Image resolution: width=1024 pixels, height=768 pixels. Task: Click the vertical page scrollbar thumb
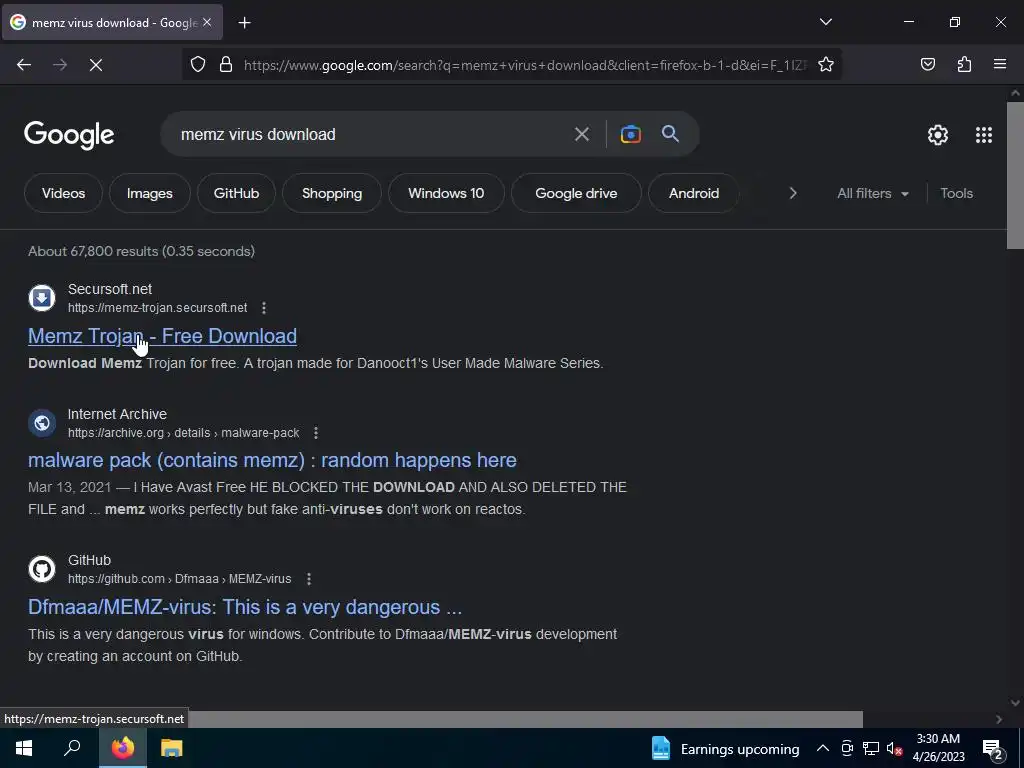pyautogui.click(x=1015, y=175)
